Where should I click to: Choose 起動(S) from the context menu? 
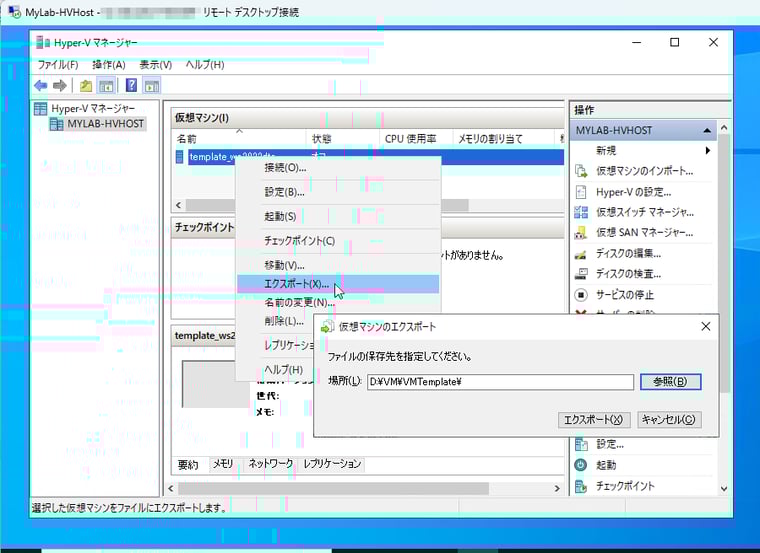(x=338, y=216)
